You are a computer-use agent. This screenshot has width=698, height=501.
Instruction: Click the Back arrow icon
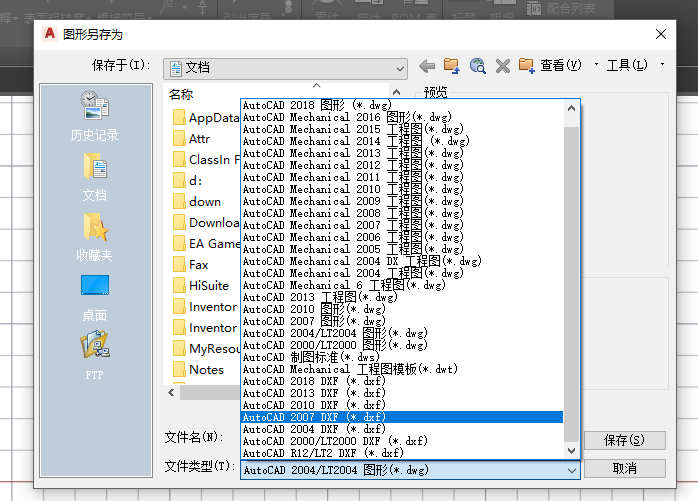click(x=427, y=66)
